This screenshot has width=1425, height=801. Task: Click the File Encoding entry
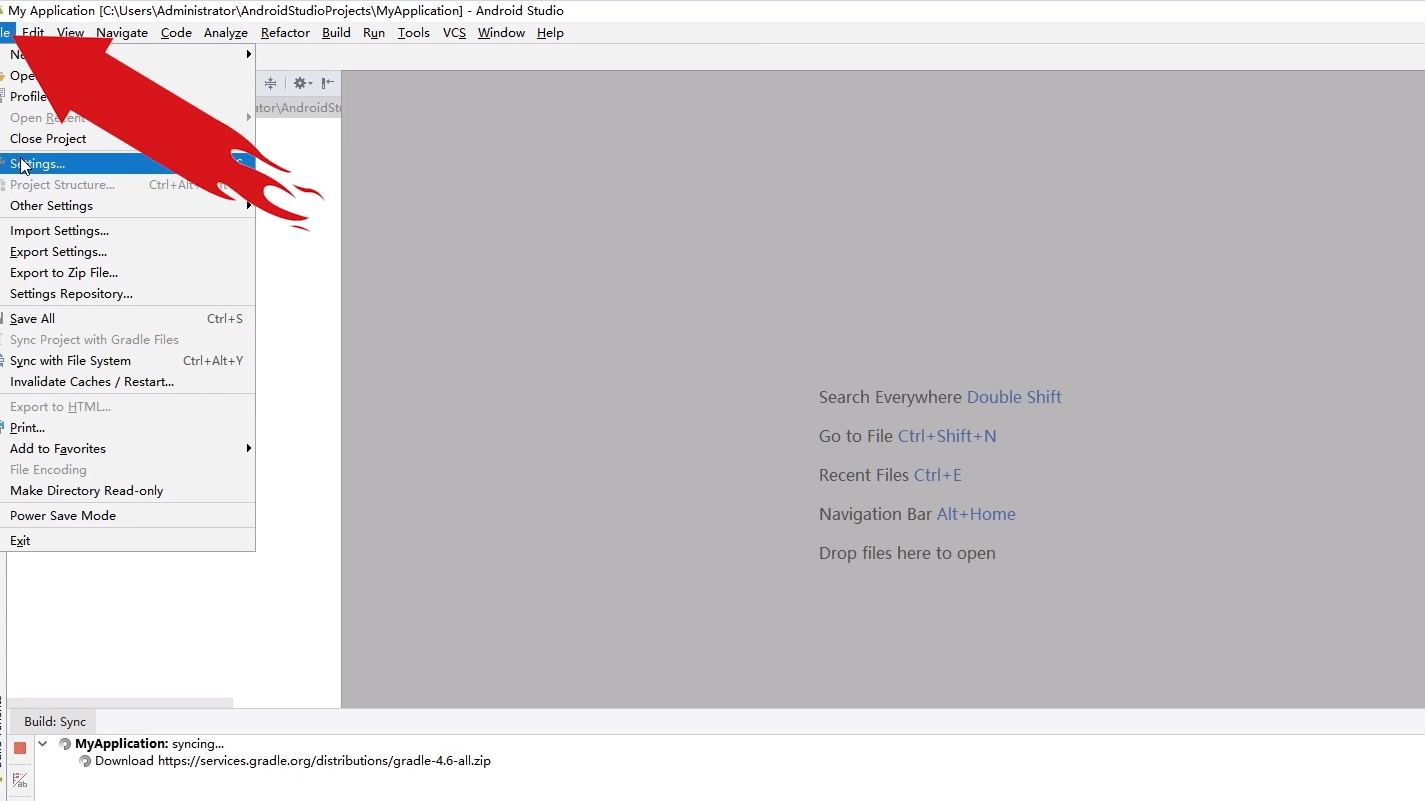tap(128, 470)
